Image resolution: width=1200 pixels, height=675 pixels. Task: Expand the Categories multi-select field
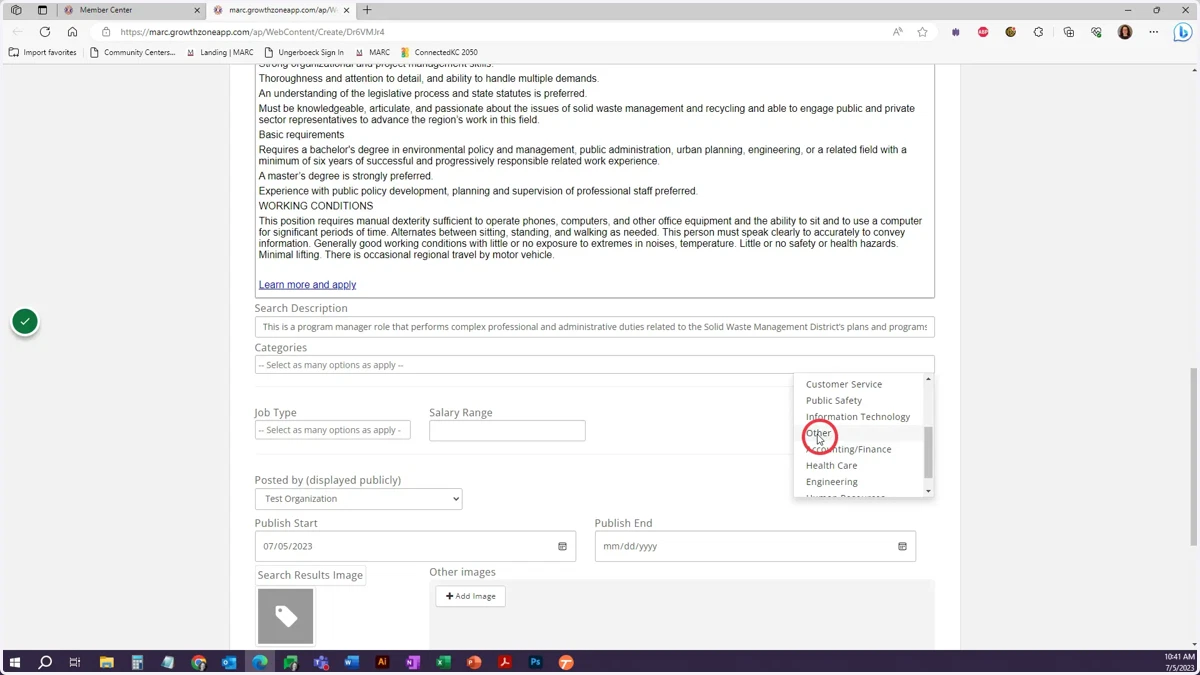(x=594, y=365)
